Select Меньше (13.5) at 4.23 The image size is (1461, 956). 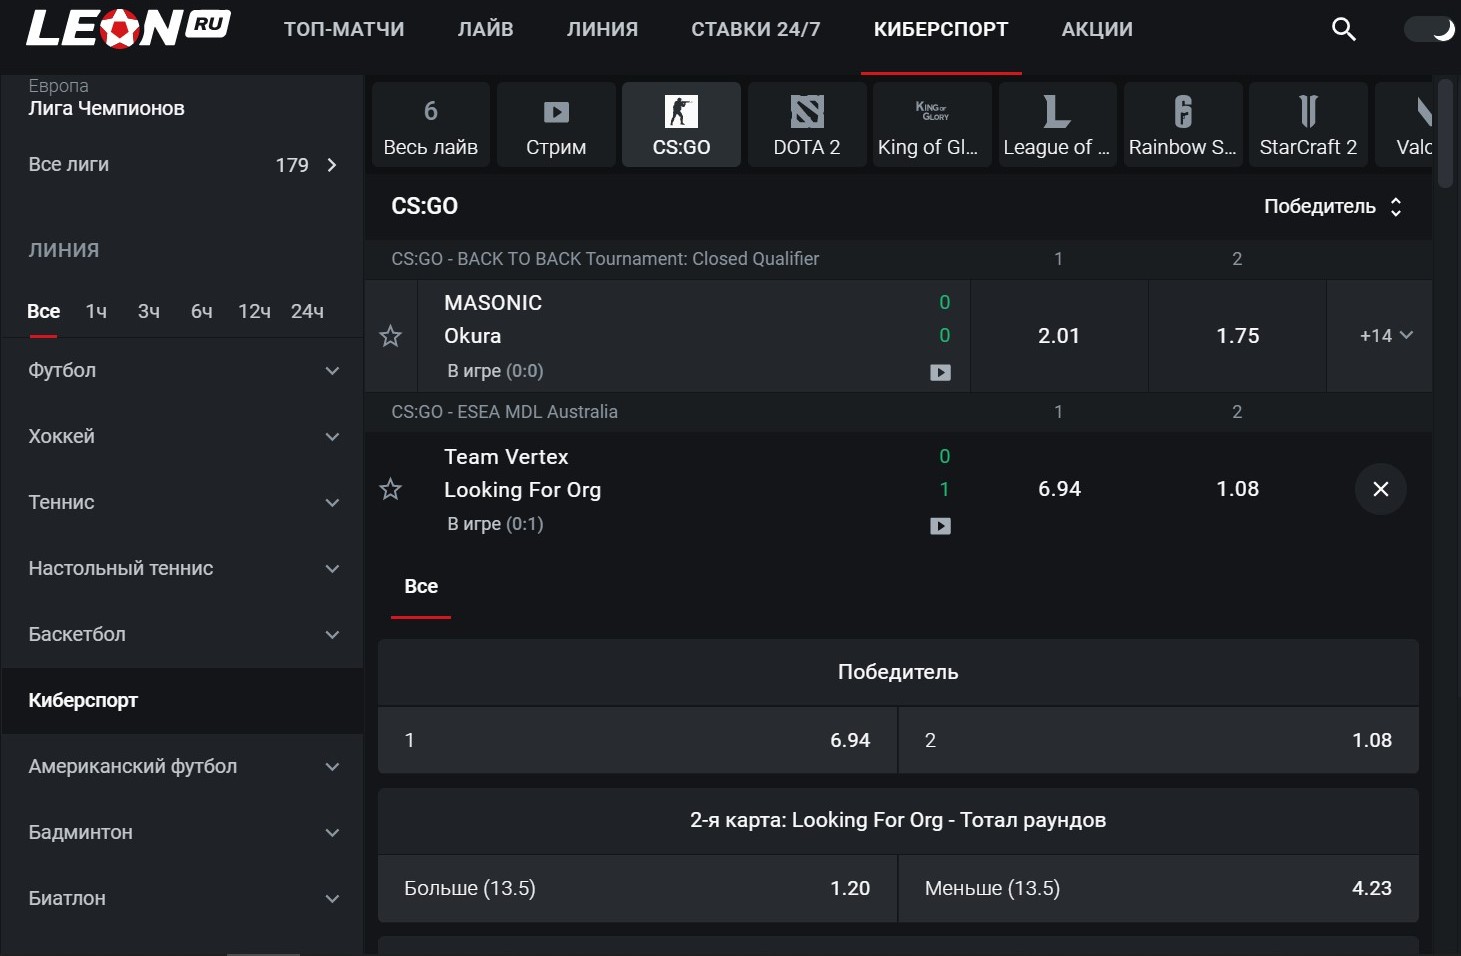click(x=1159, y=888)
